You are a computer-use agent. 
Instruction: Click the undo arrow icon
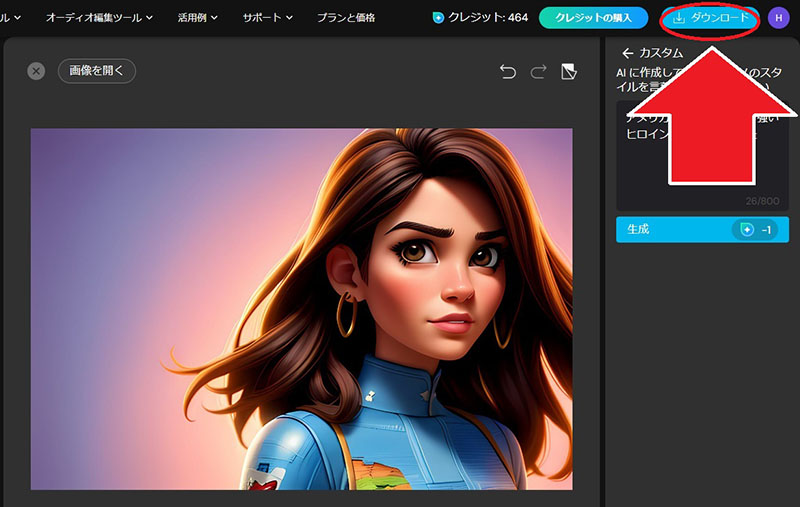point(508,71)
